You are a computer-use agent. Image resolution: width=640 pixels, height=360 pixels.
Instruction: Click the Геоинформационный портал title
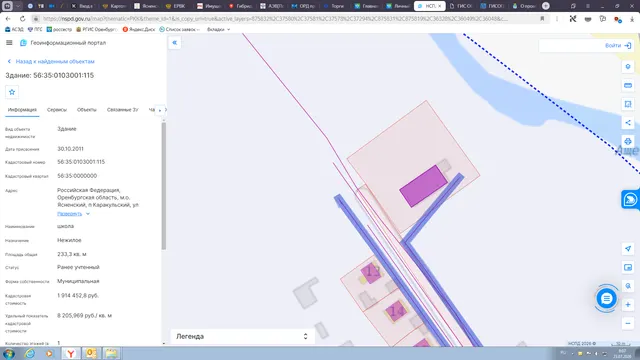click(x=68, y=43)
